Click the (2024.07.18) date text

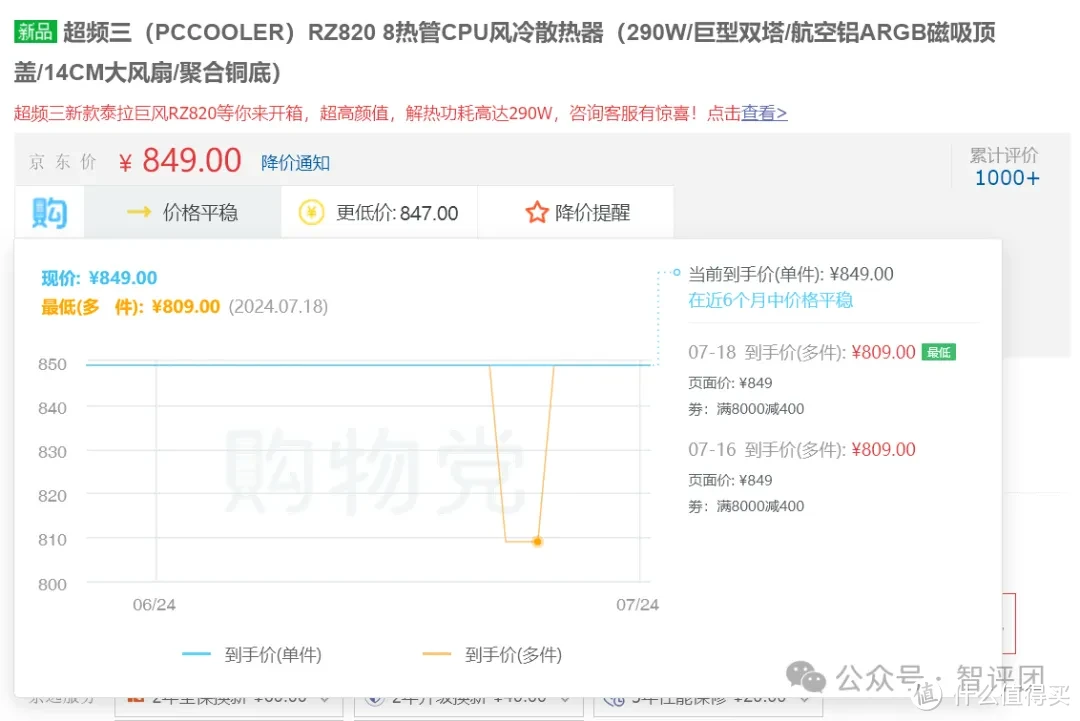click(x=278, y=307)
